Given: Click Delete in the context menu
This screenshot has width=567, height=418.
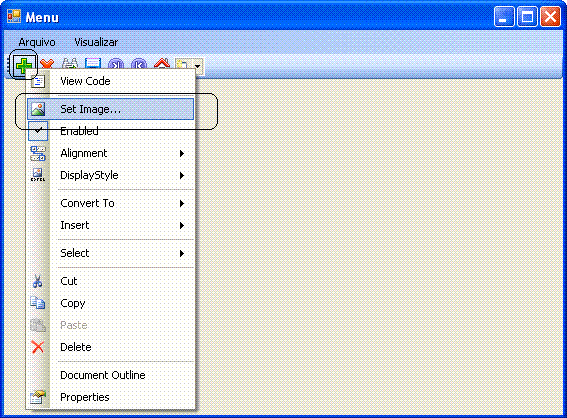Looking at the screenshot, I should click(110, 347).
